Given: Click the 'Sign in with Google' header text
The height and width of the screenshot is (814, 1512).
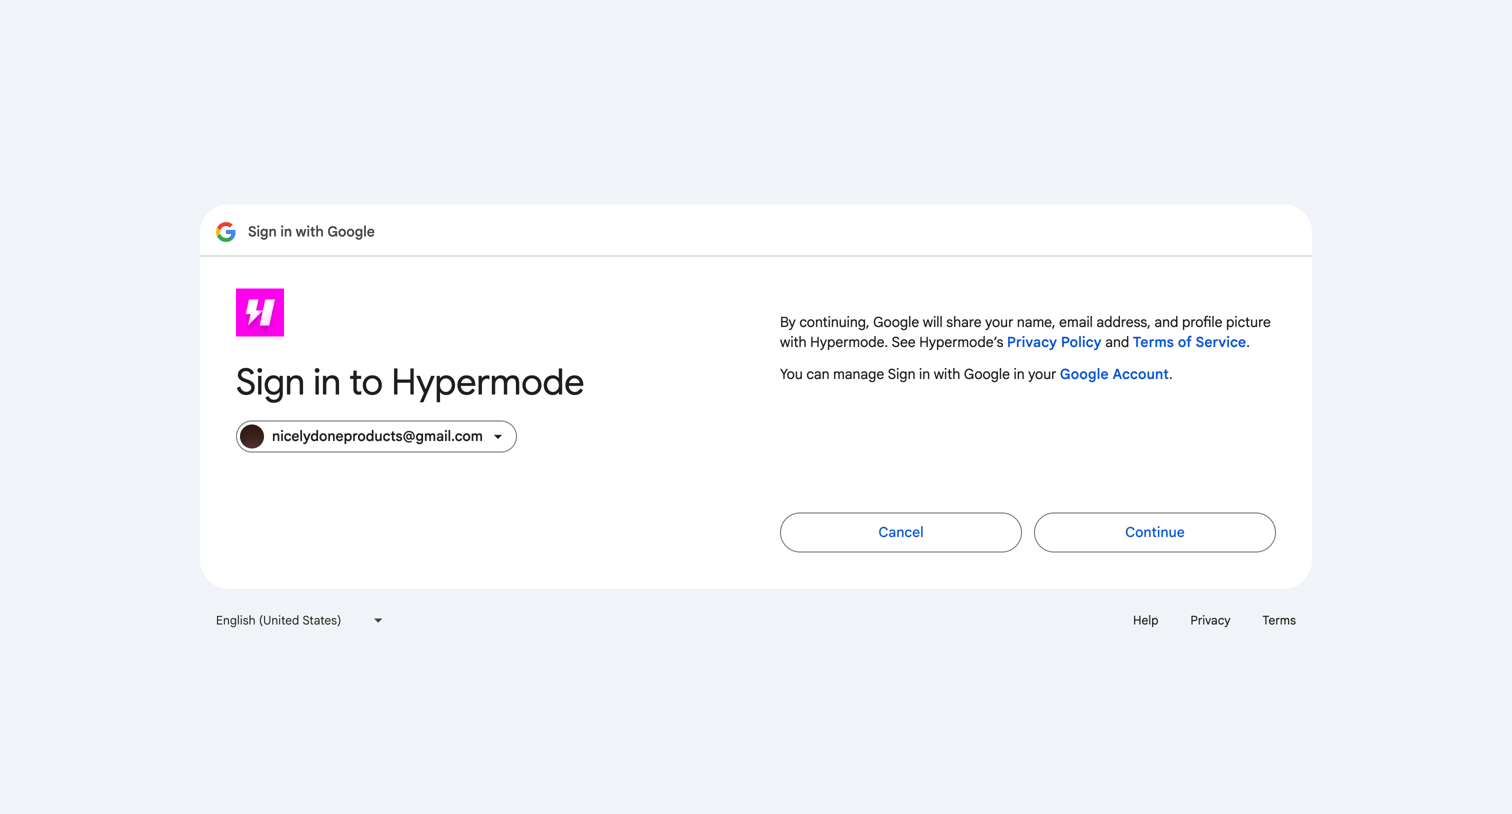Looking at the screenshot, I should 311,232.
